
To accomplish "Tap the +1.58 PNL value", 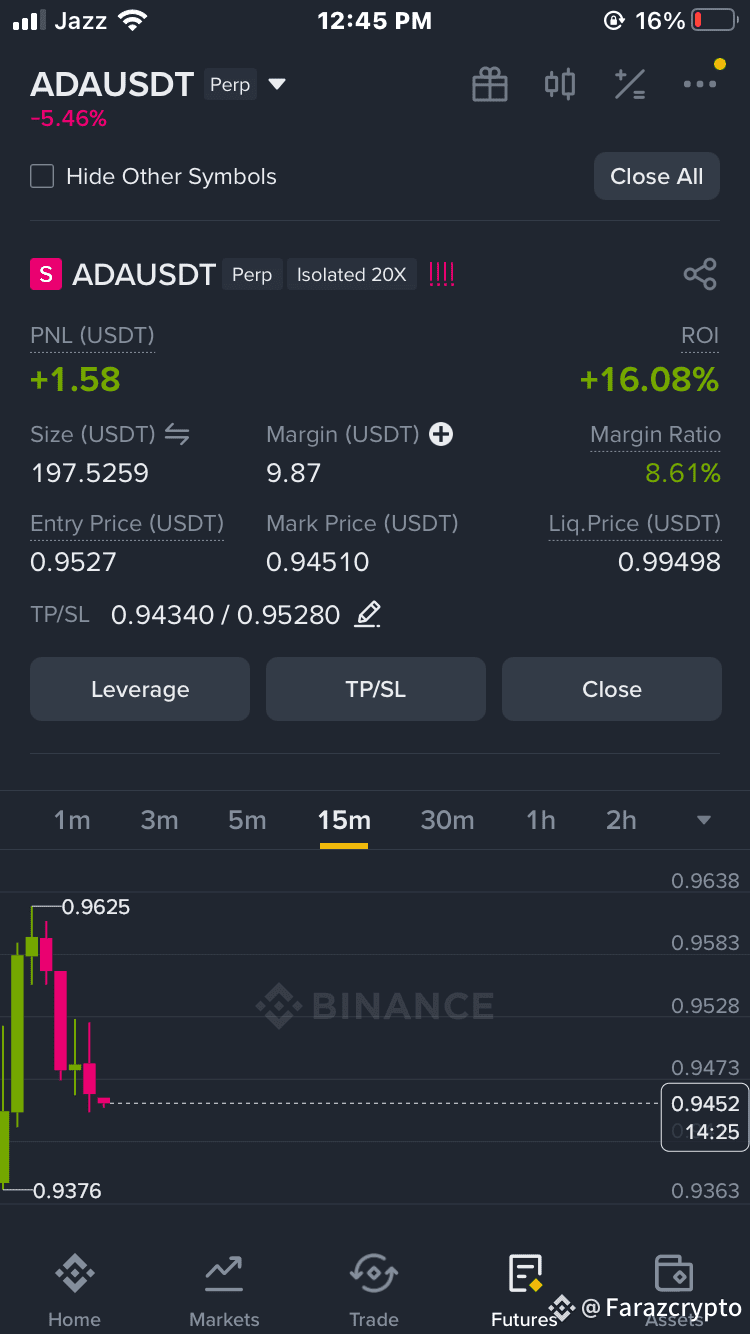I will point(75,379).
